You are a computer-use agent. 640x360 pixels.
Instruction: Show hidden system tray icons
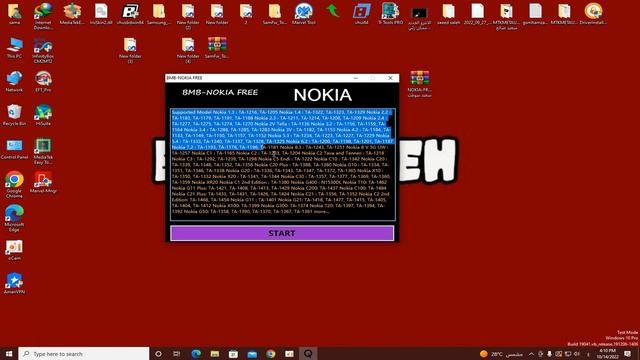click(x=531, y=354)
